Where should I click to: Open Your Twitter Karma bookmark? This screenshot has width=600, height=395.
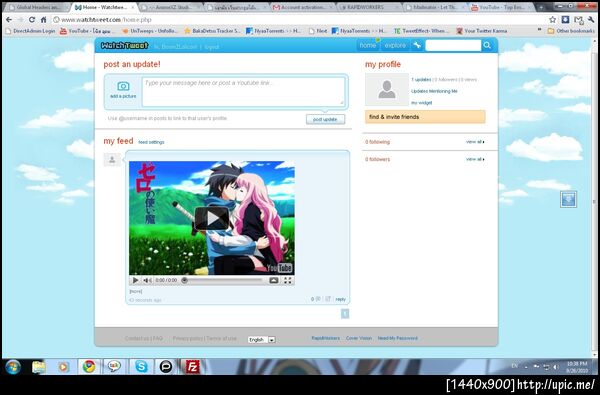coord(482,31)
